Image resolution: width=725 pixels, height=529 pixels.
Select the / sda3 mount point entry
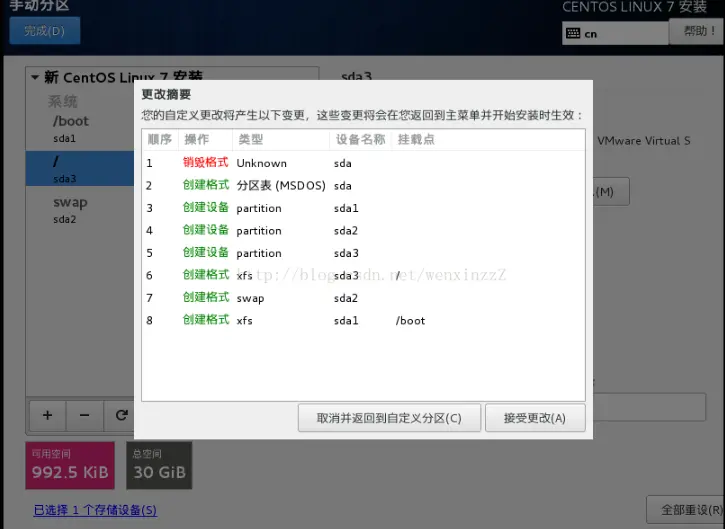click(80, 169)
